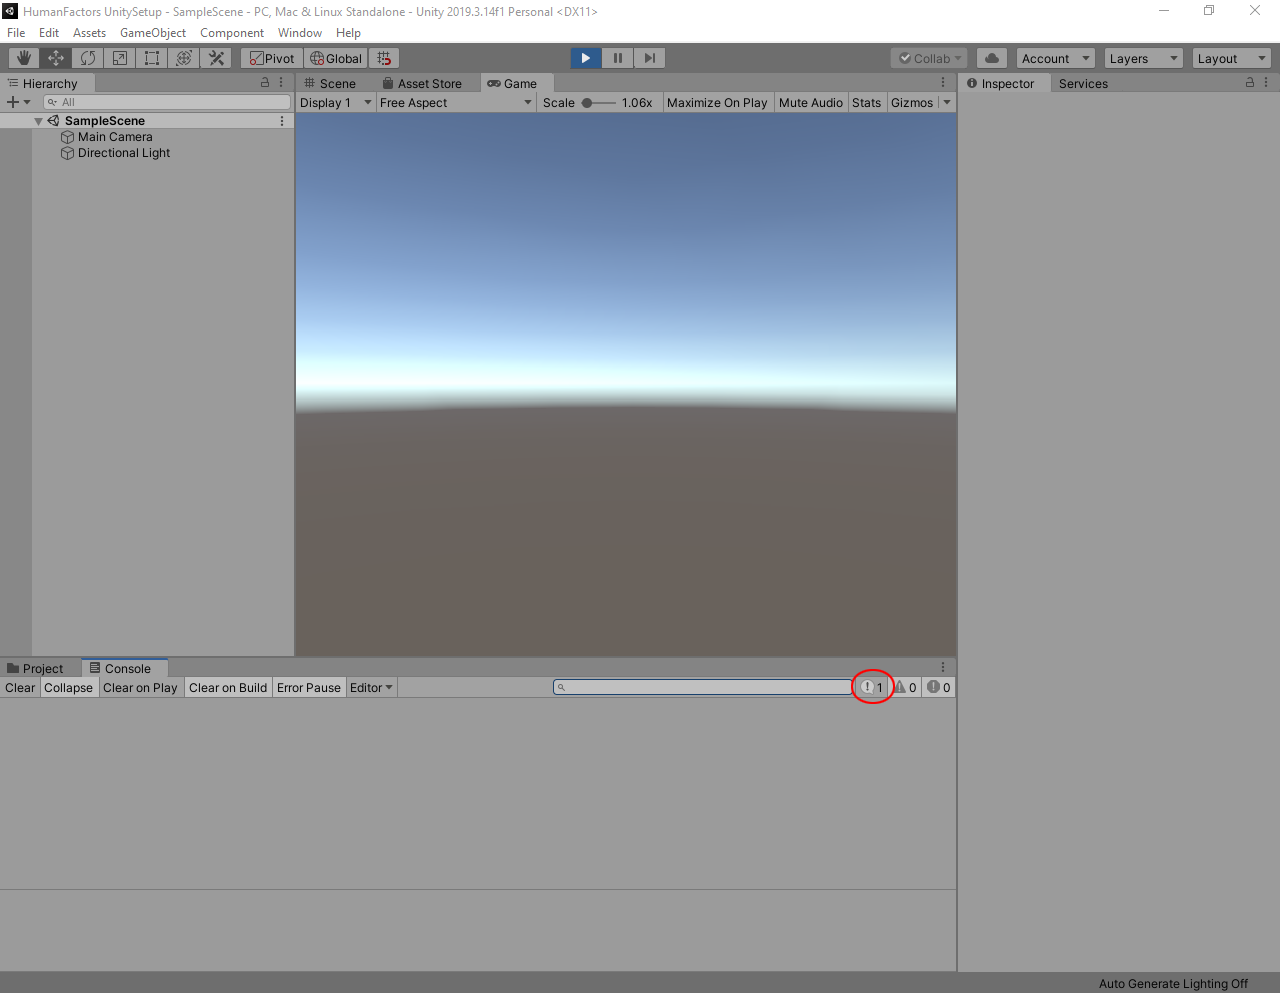This screenshot has height=993, width=1280.
Task: Open Inspector panel options menu
Action: pos(1266,83)
